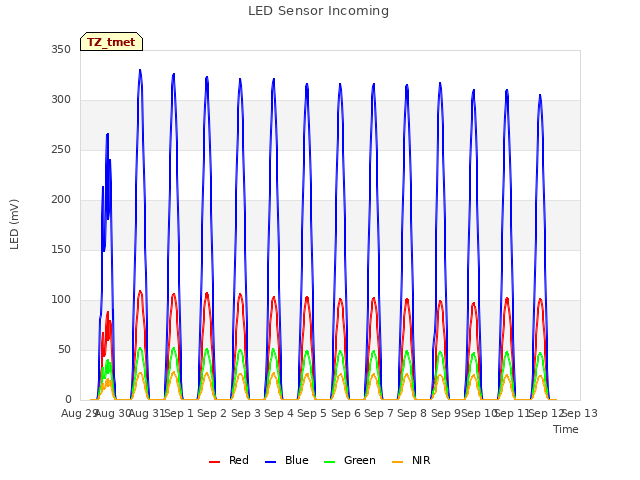
Task: Toggle the NIR series legend entry
Action: 411,460
